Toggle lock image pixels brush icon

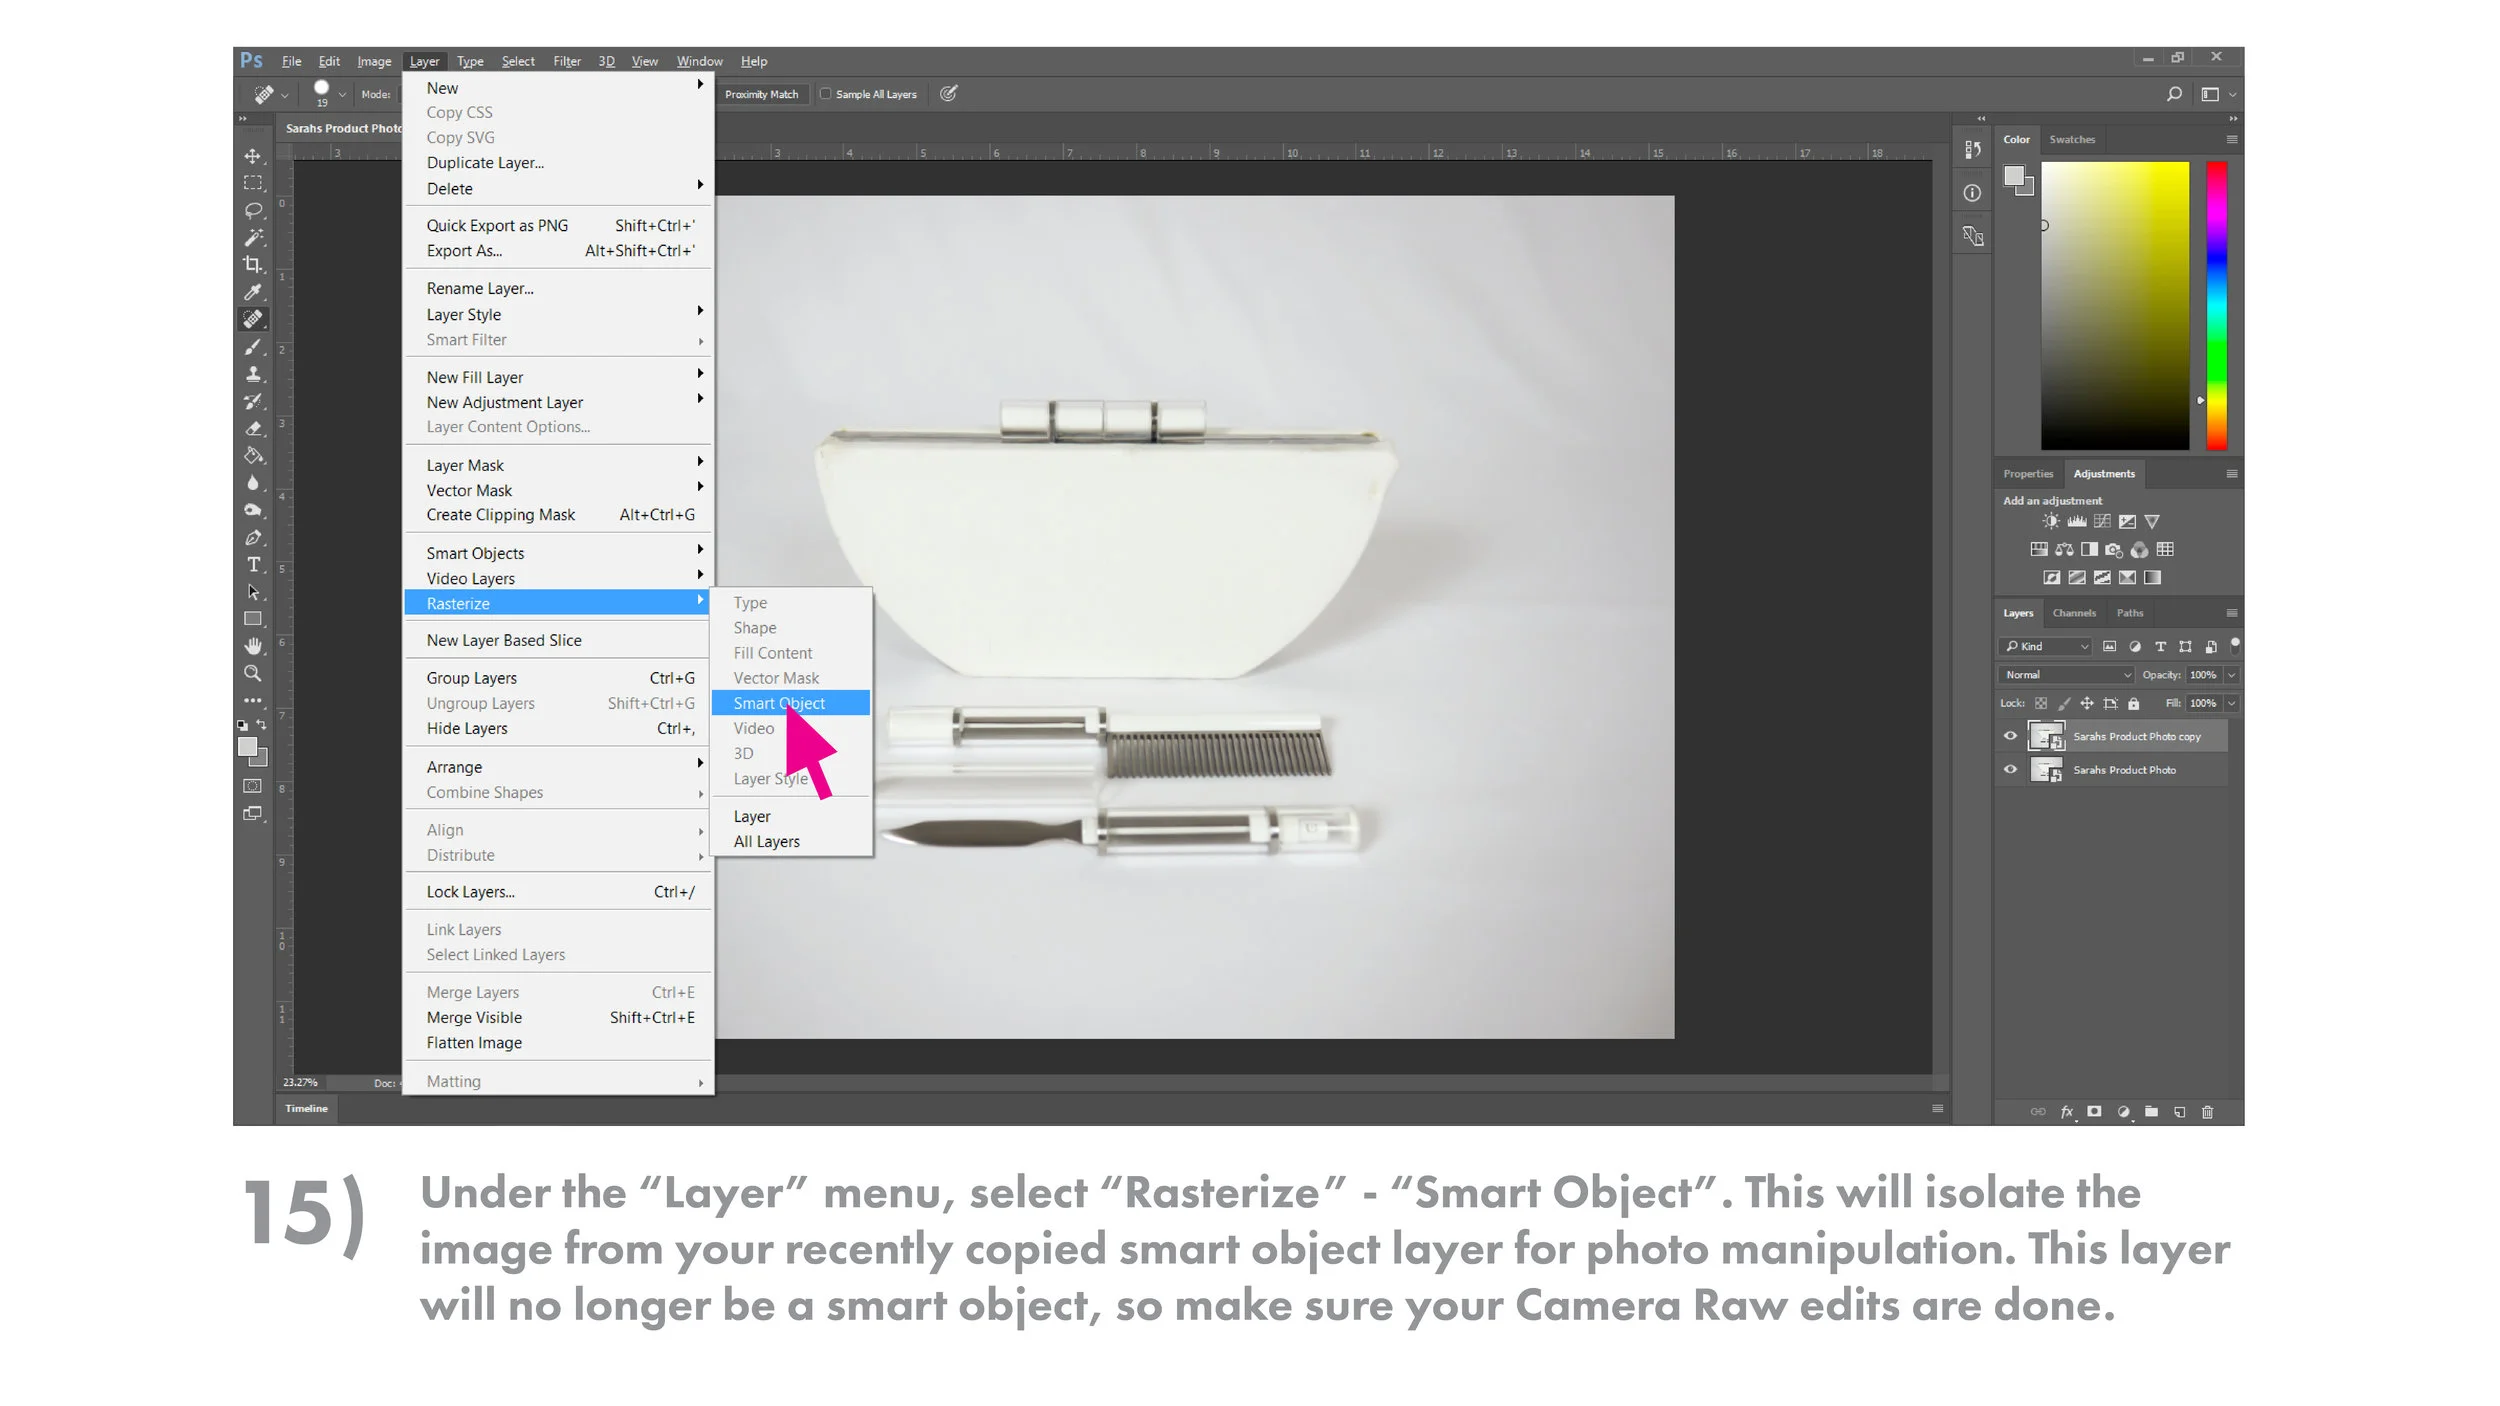click(2064, 704)
